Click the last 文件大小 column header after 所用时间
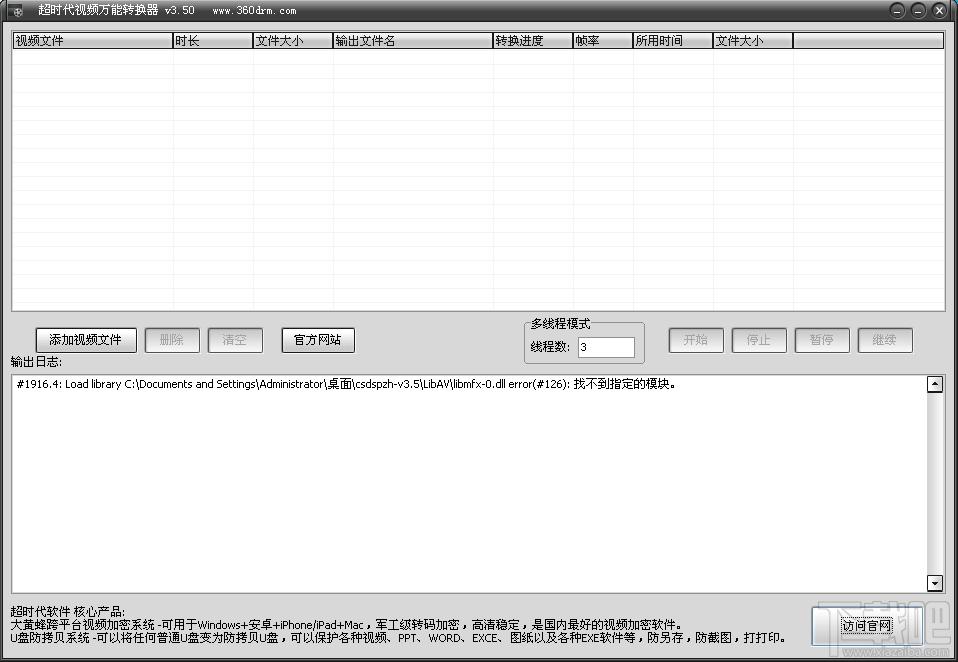The height and width of the screenshot is (662, 958). pos(753,41)
